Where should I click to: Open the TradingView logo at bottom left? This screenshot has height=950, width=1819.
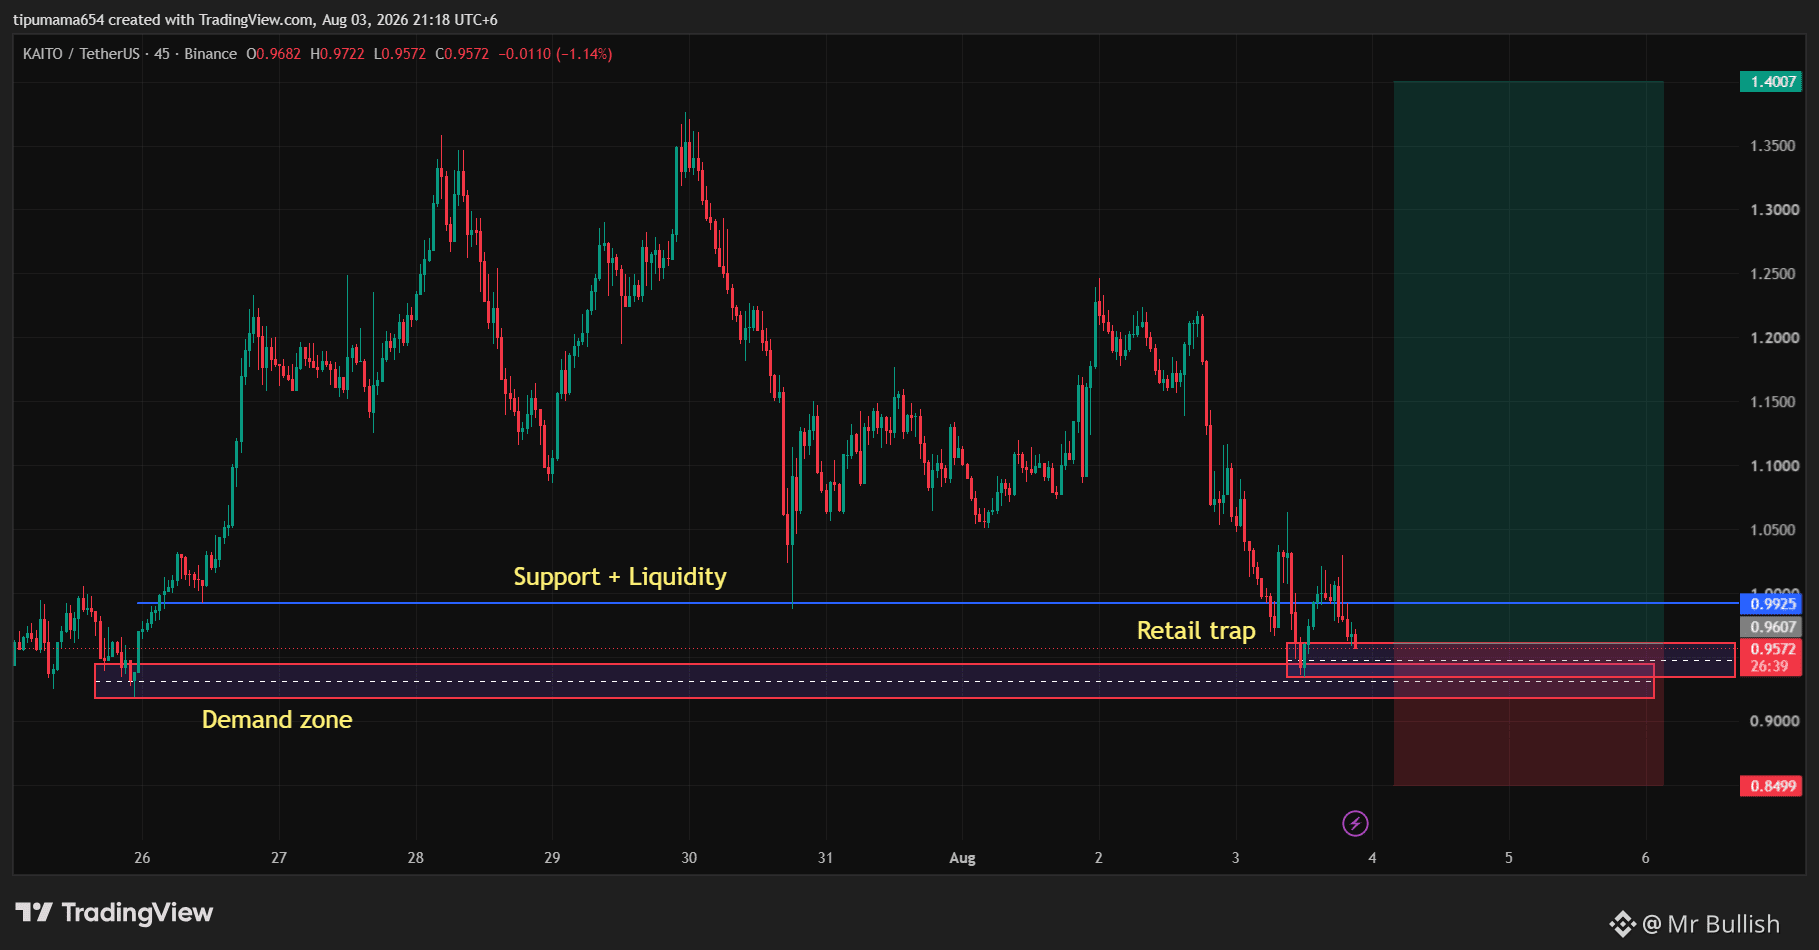(x=114, y=912)
